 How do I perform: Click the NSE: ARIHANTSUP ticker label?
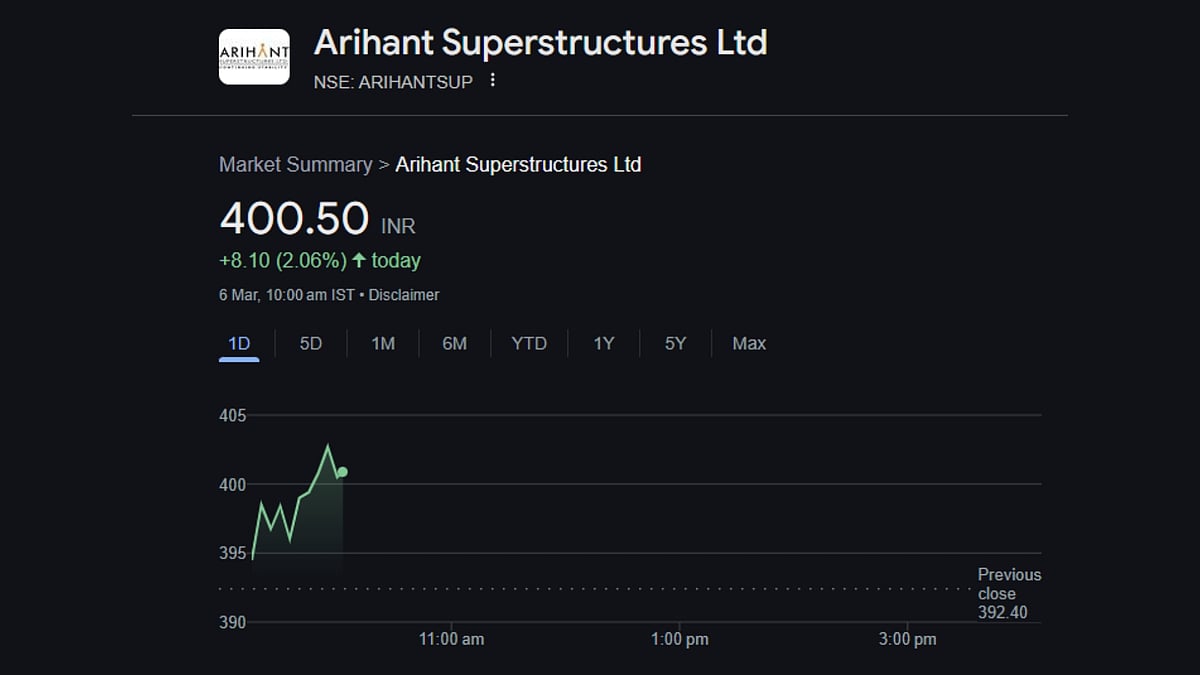[x=394, y=82]
